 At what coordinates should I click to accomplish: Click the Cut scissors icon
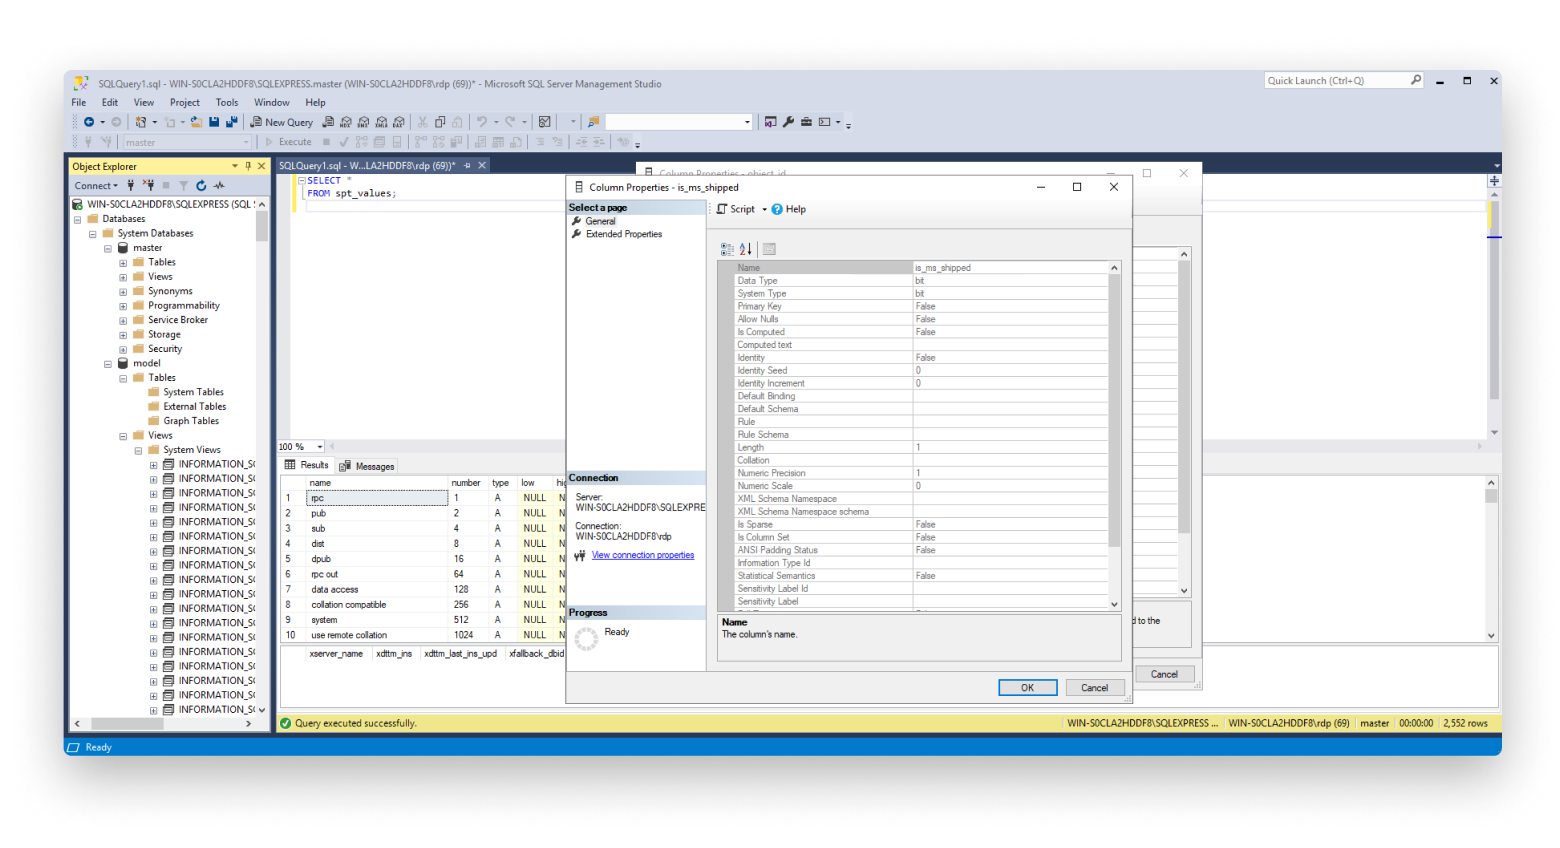(422, 122)
